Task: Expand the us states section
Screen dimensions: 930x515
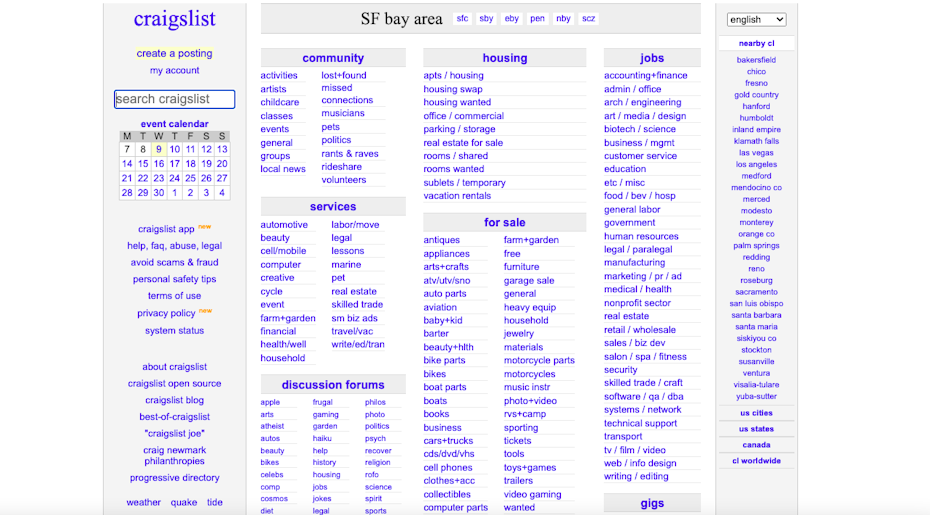Action: 756,429
